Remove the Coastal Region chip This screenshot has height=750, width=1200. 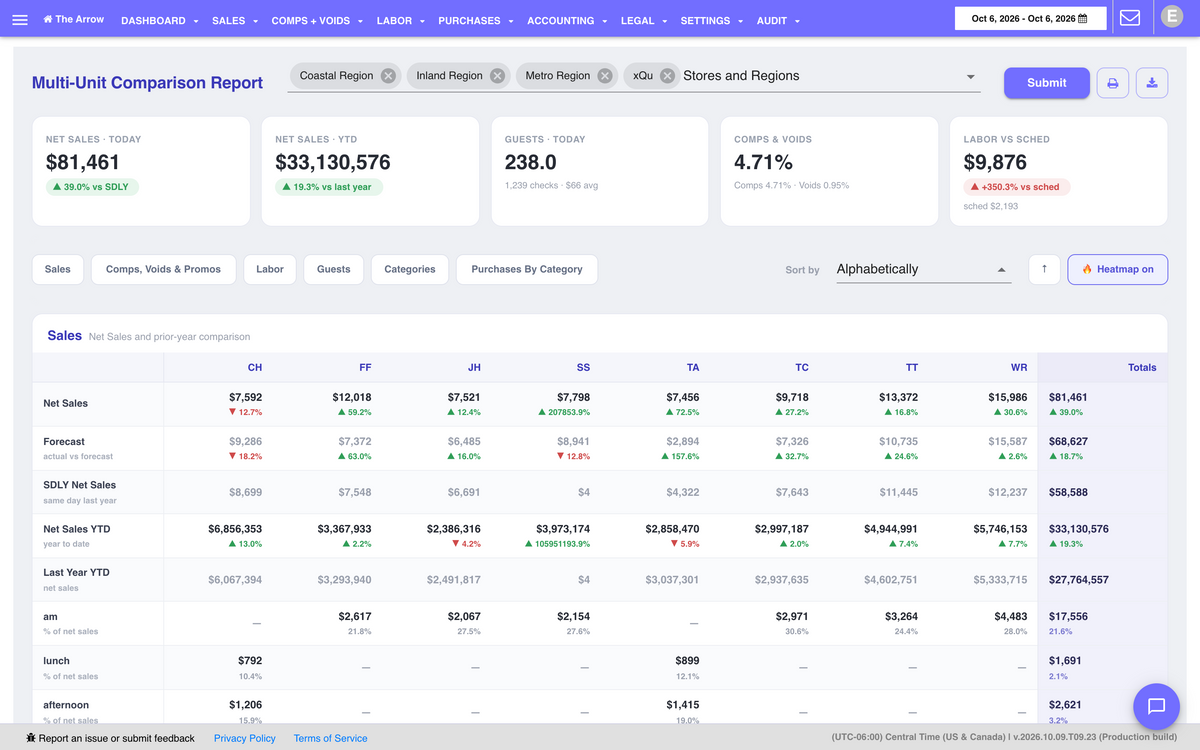(x=388, y=76)
